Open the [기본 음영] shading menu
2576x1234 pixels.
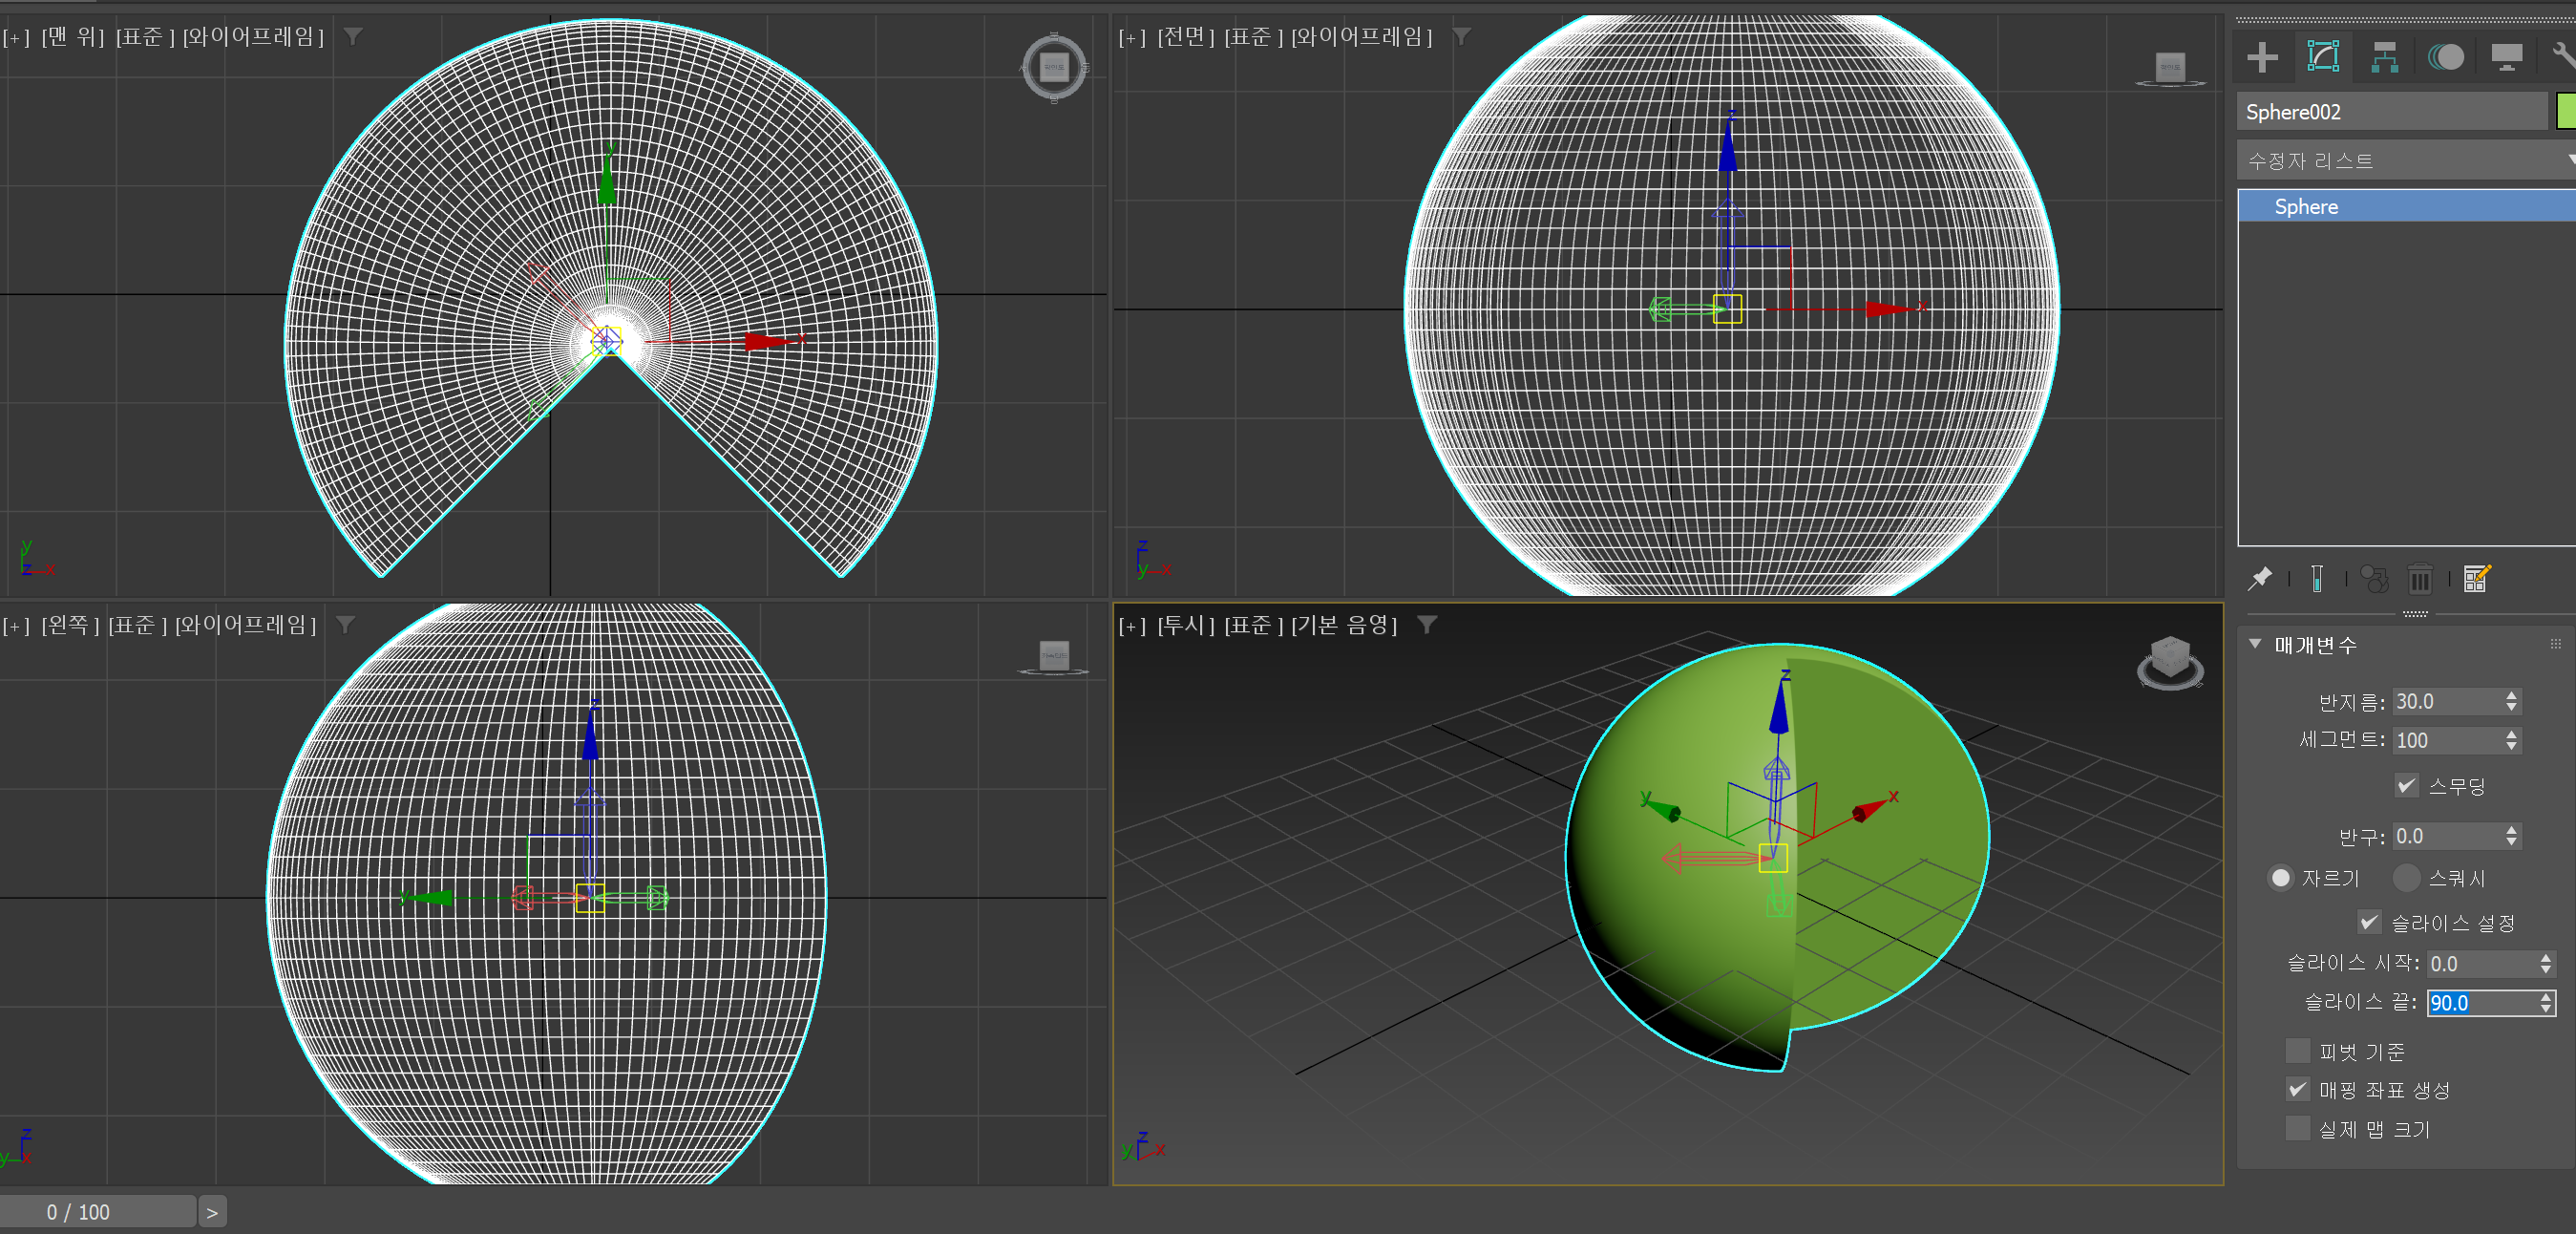pos(1344,625)
